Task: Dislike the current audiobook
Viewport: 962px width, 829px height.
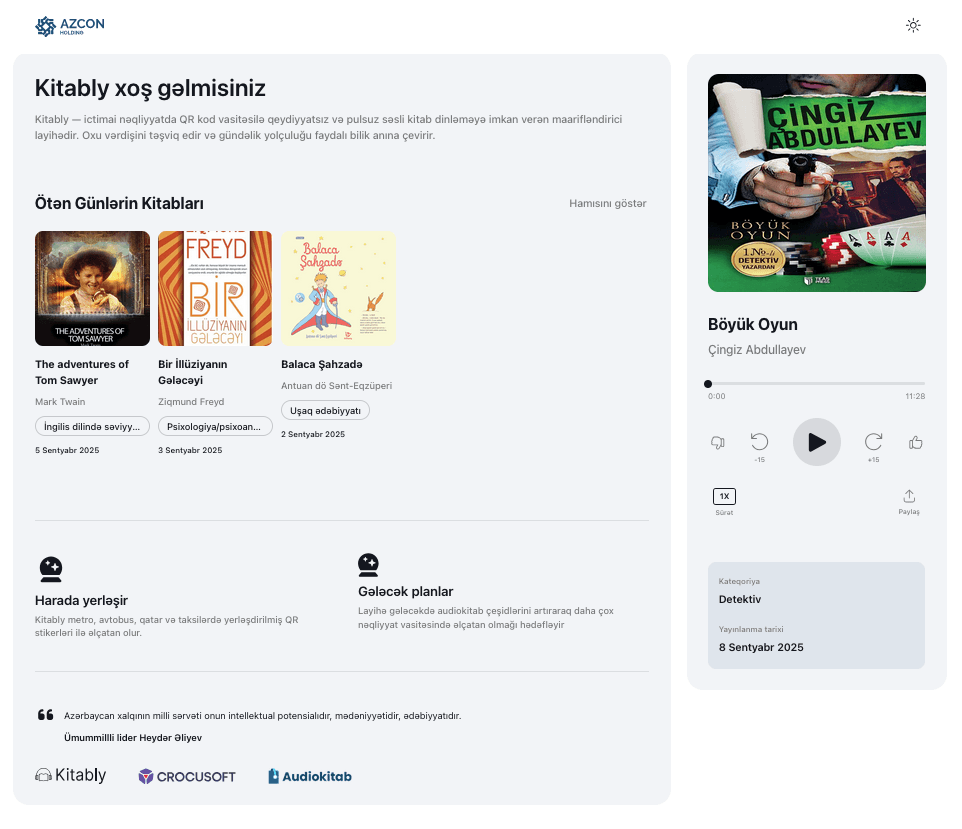Action: 717,443
